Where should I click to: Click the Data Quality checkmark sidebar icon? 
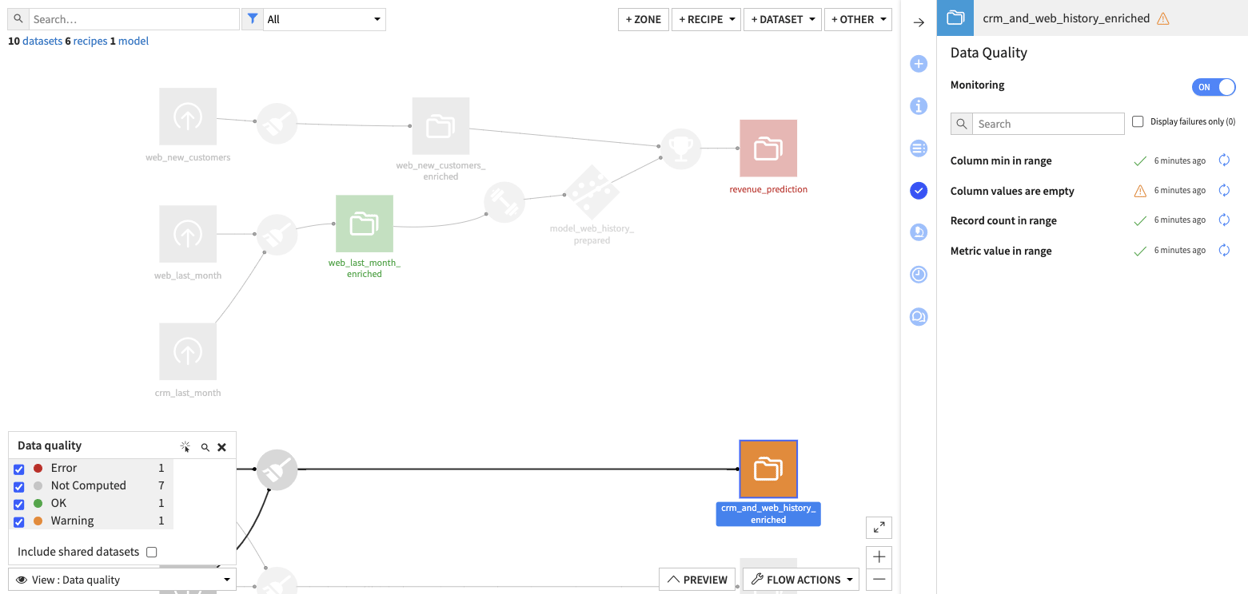pyautogui.click(x=918, y=190)
